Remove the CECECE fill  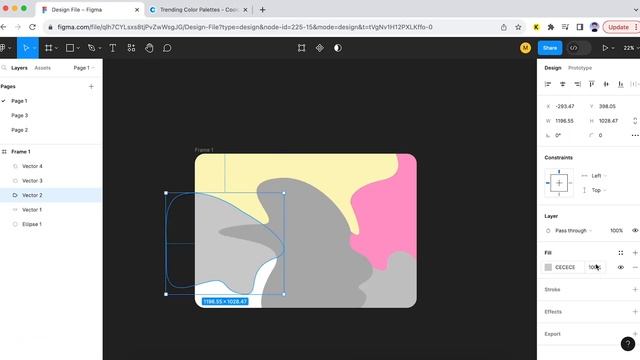(x=635, y=267)
